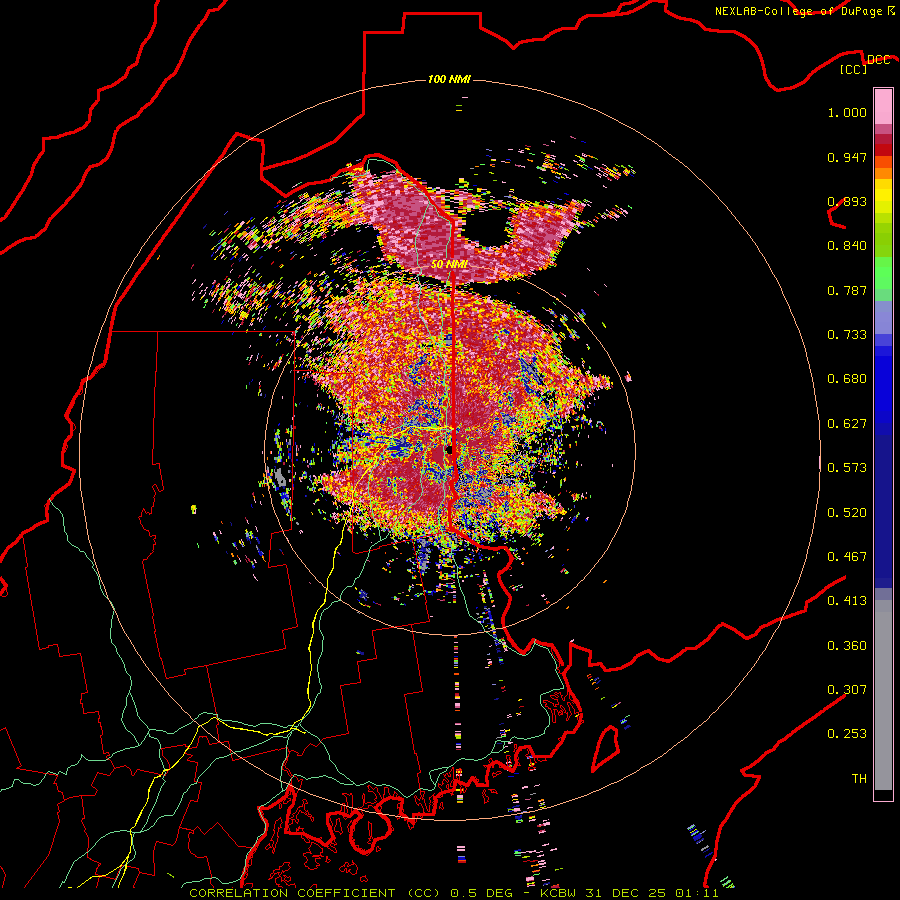Click the 'DCC' legend title
This screenshot has width=900, height=900.
[878, 59]
